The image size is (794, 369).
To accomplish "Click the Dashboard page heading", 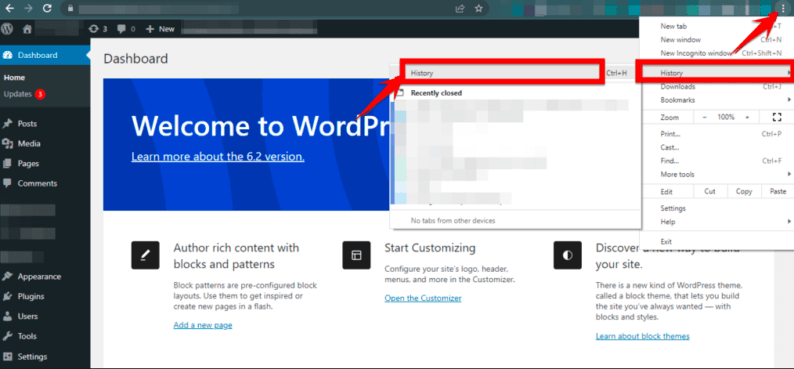I will tap(136, 59).
